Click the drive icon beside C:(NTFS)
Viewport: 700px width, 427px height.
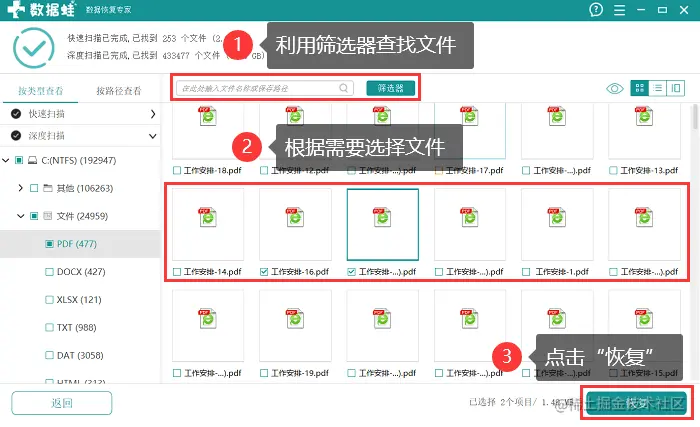[33, 160]
